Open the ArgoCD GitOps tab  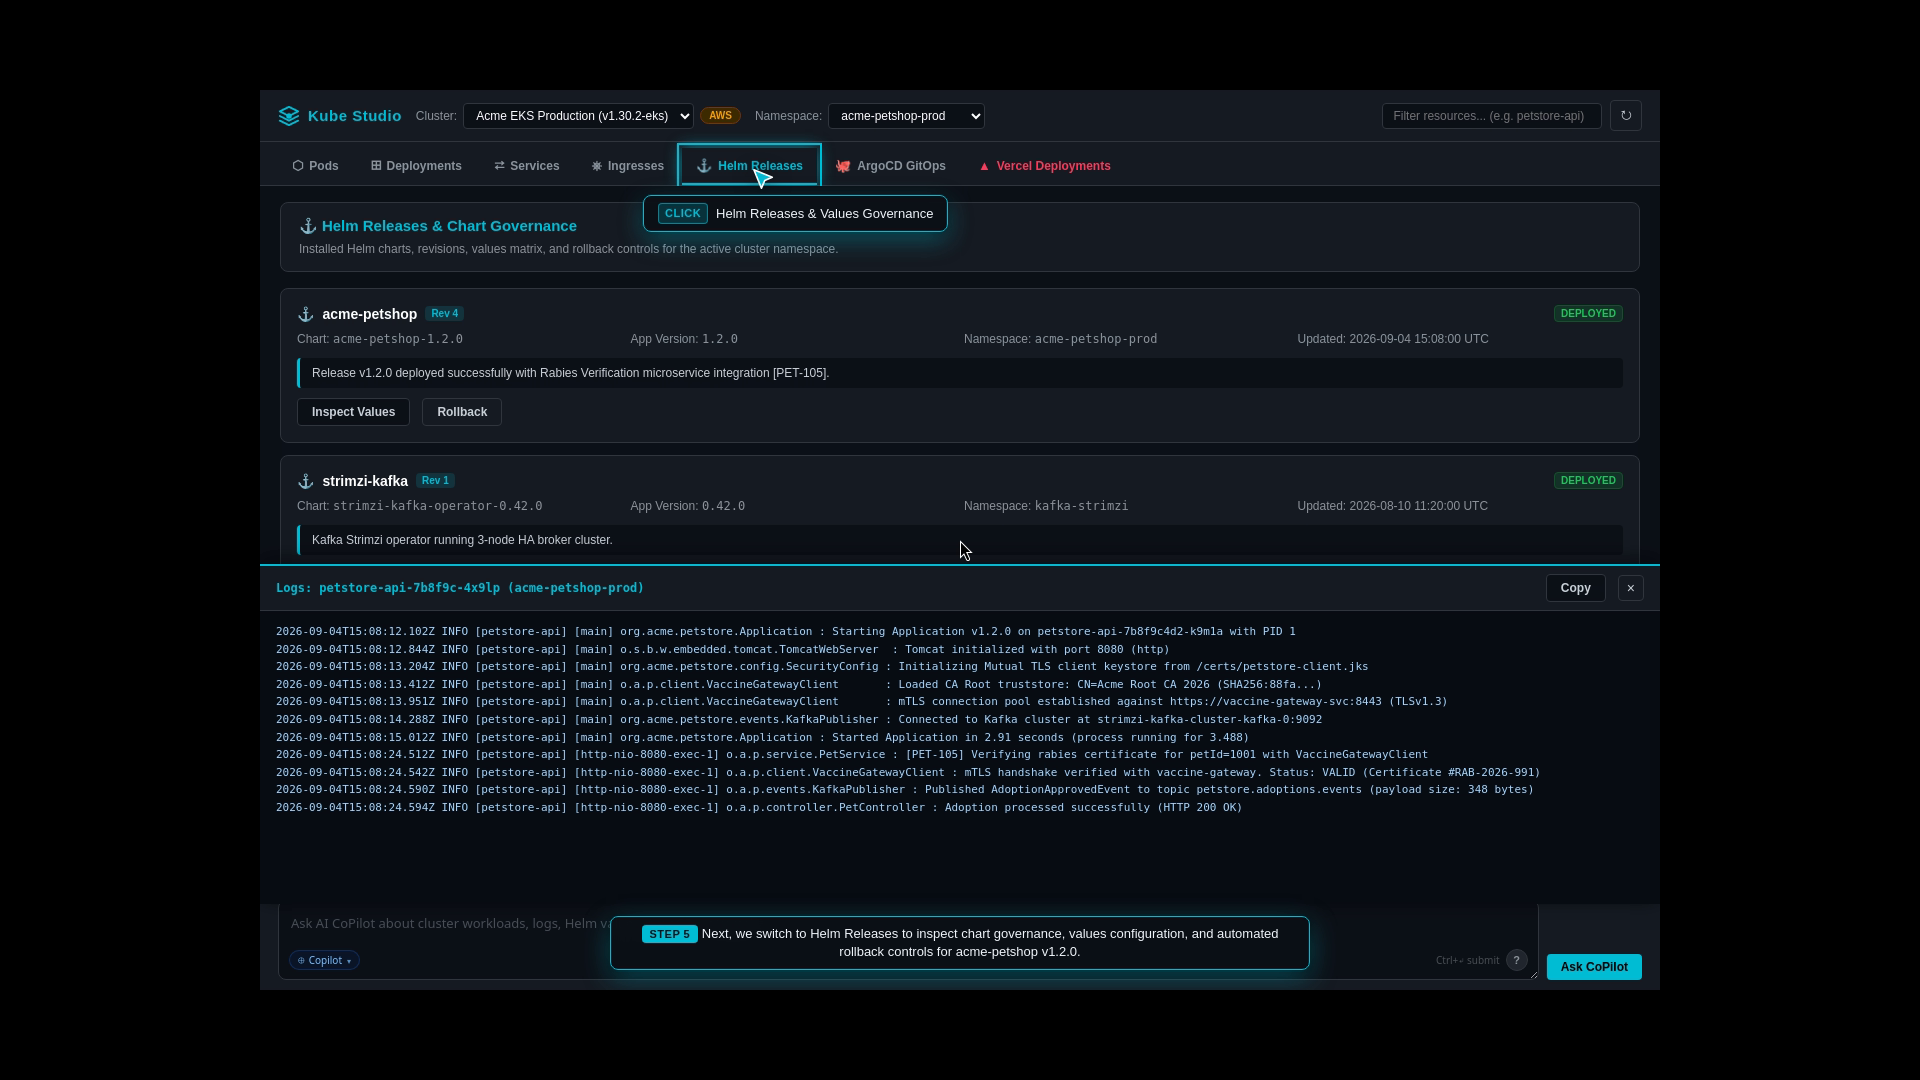890,166
